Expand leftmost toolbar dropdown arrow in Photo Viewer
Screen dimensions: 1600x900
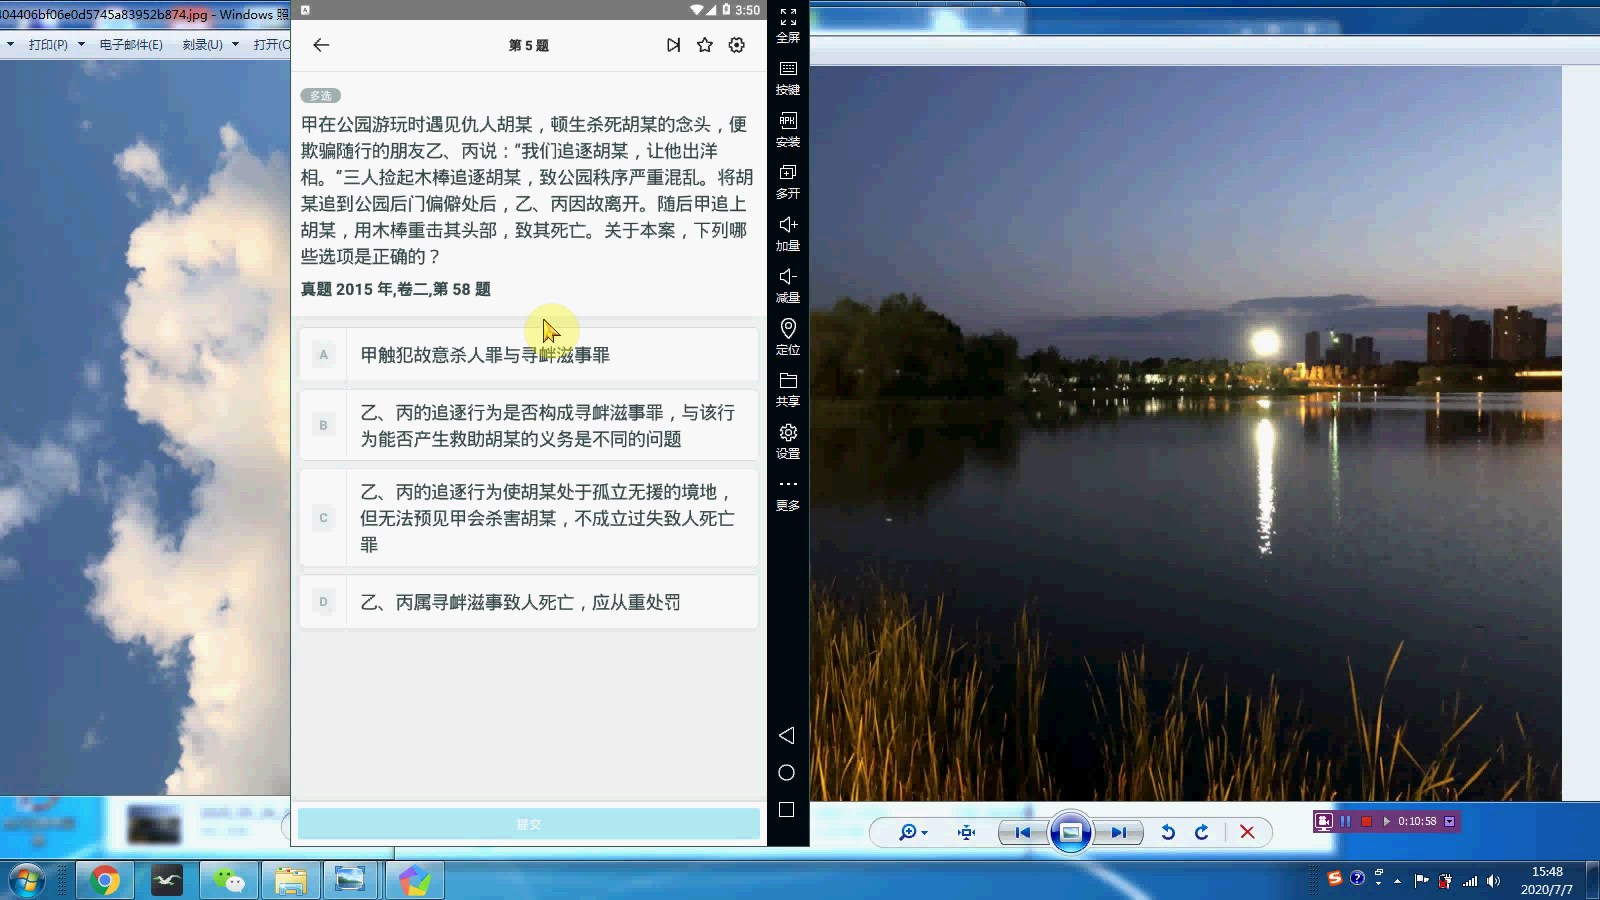tap(10, 45)
